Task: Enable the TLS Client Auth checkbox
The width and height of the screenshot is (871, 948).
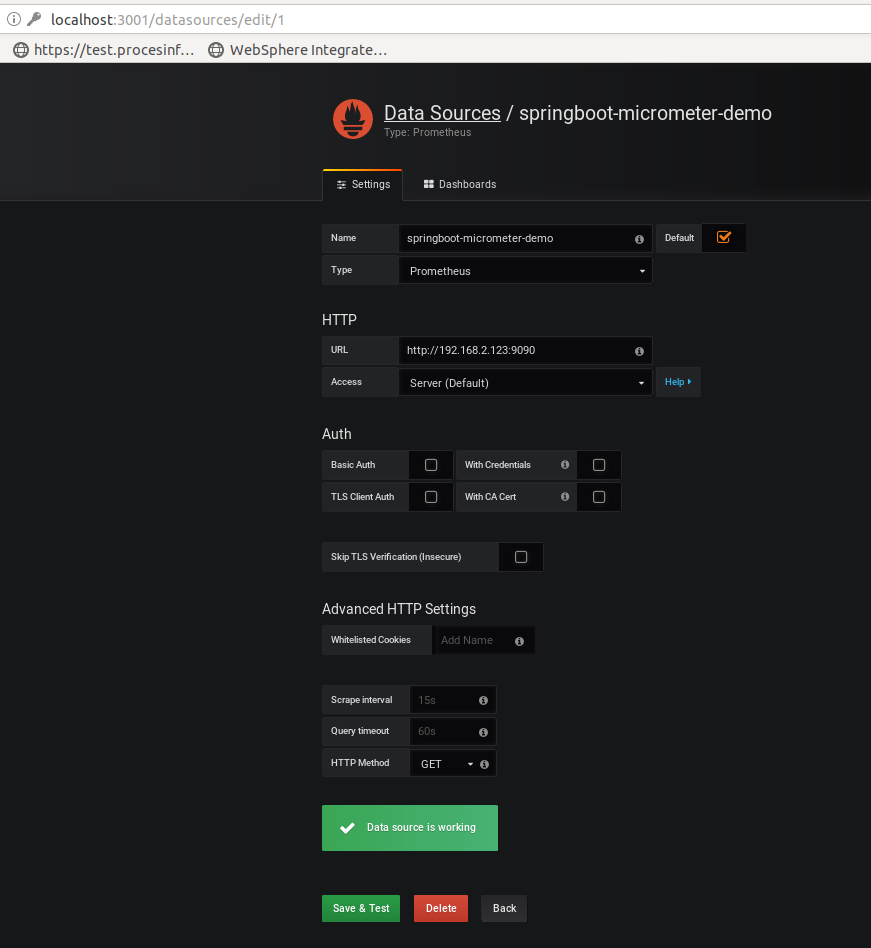Action: (431, 497)
